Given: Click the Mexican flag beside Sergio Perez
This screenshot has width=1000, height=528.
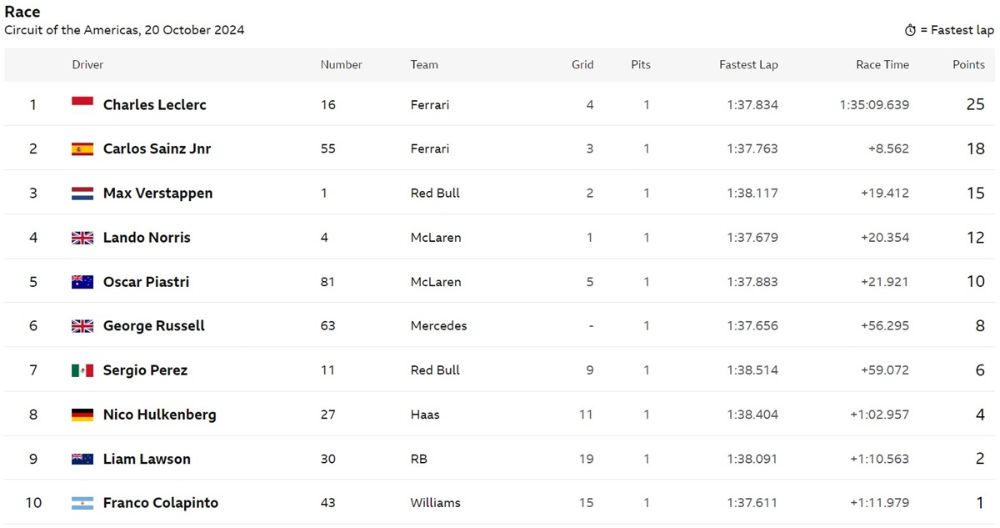Looking at the screenshot, I should point(82,370).
